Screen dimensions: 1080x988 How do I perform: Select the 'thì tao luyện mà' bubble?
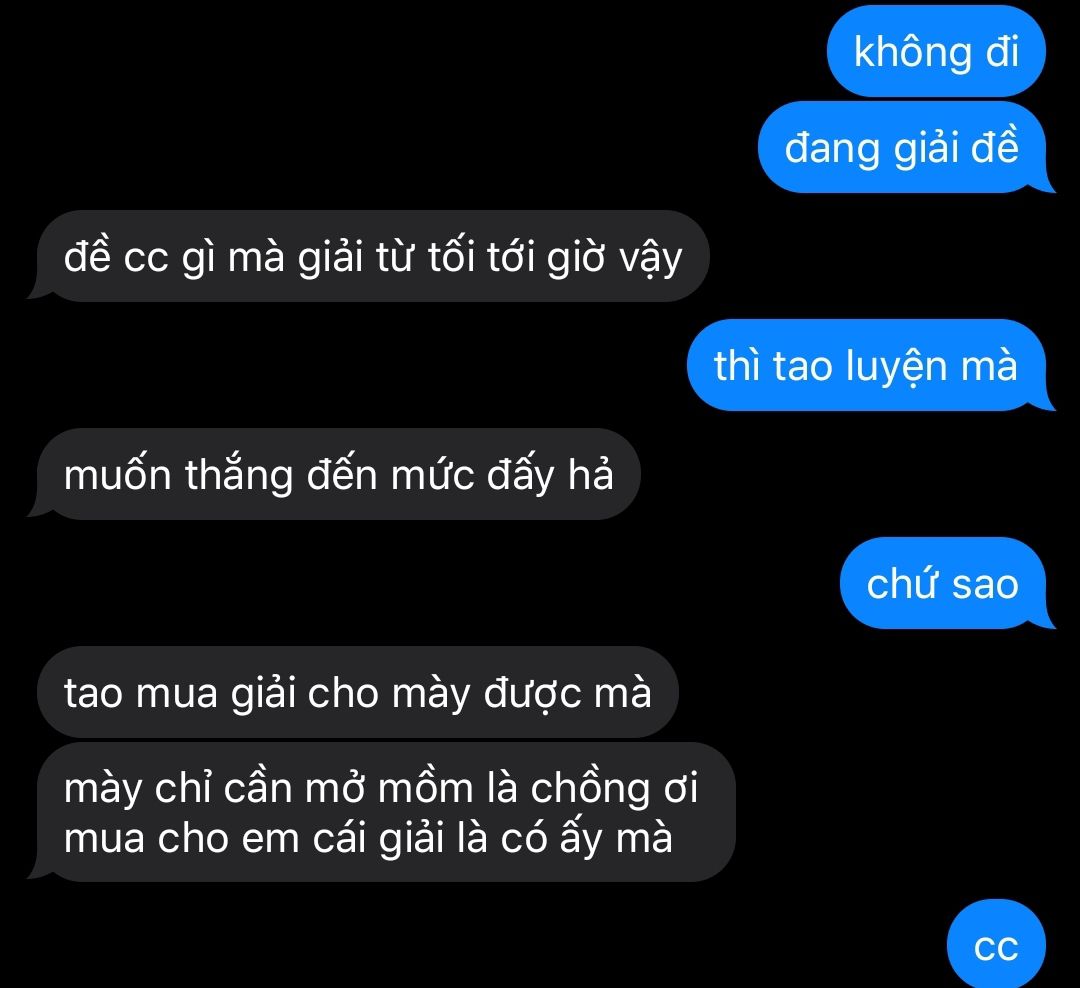869,365
